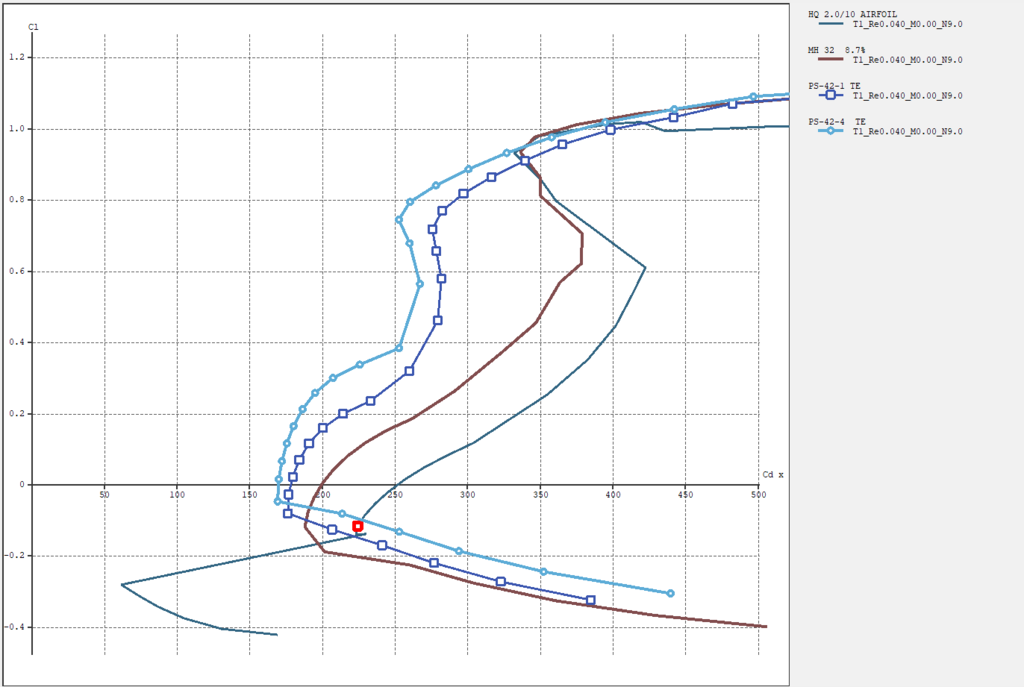Screen dimensions: 1024x687
Task: Click the 500 tick label on Cd axis
Action: pos(758,496)
